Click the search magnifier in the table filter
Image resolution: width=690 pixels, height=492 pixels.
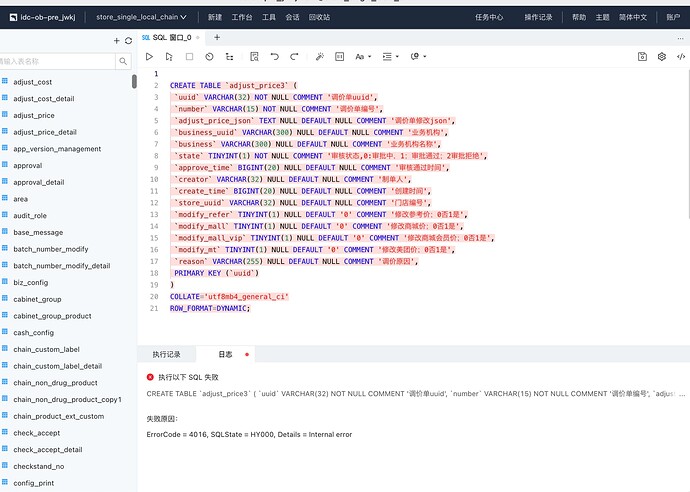point(123,61)
